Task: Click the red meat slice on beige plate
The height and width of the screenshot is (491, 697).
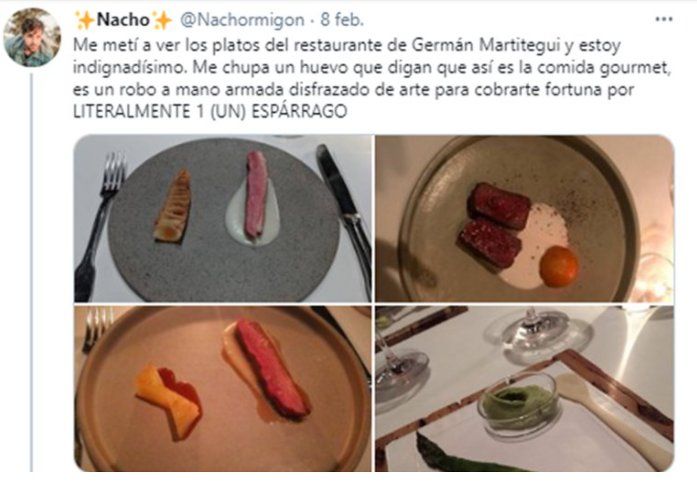Action: tap(272, 369)
